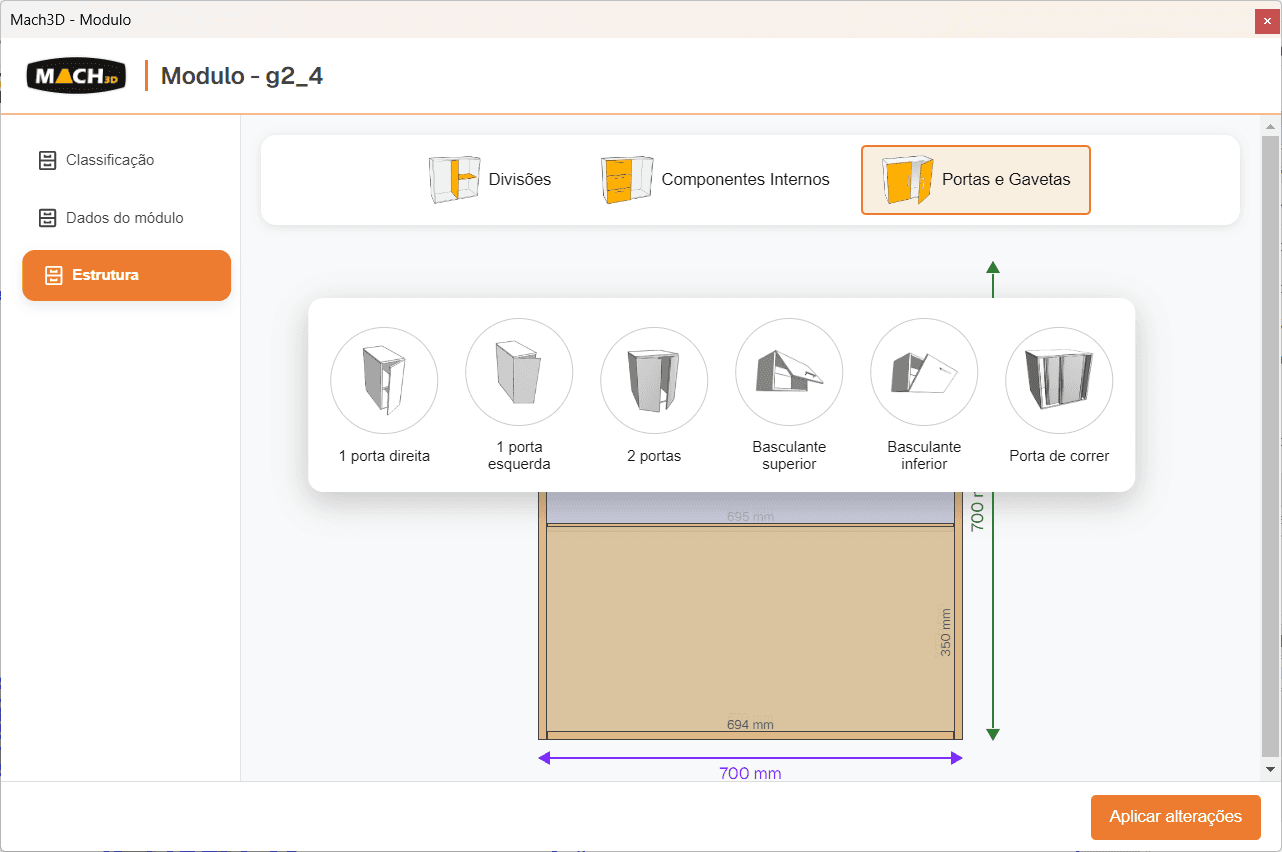Switch to Componentes Internos tab
The height and width of the screenshot is (852, 1282).
pyautogui.click(x=715, y=180)
